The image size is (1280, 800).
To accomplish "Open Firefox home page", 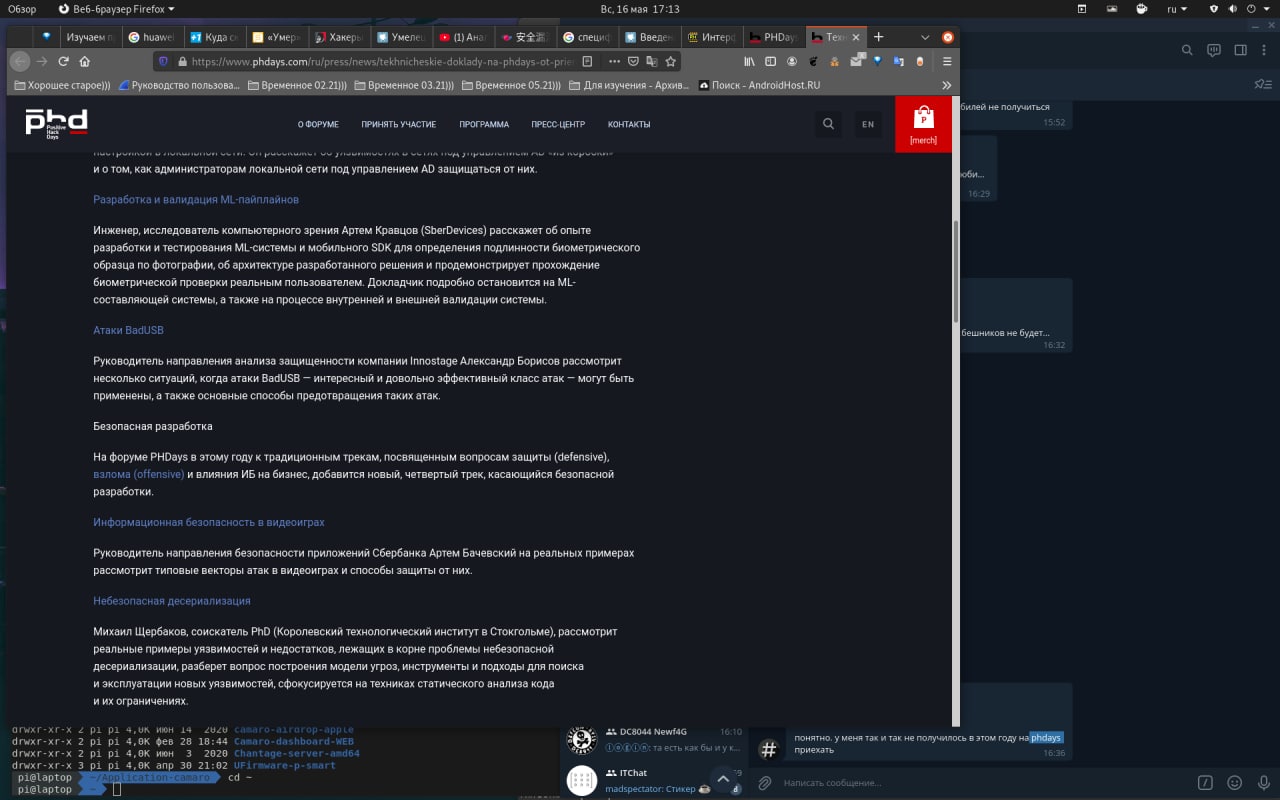I will [84, 61].
